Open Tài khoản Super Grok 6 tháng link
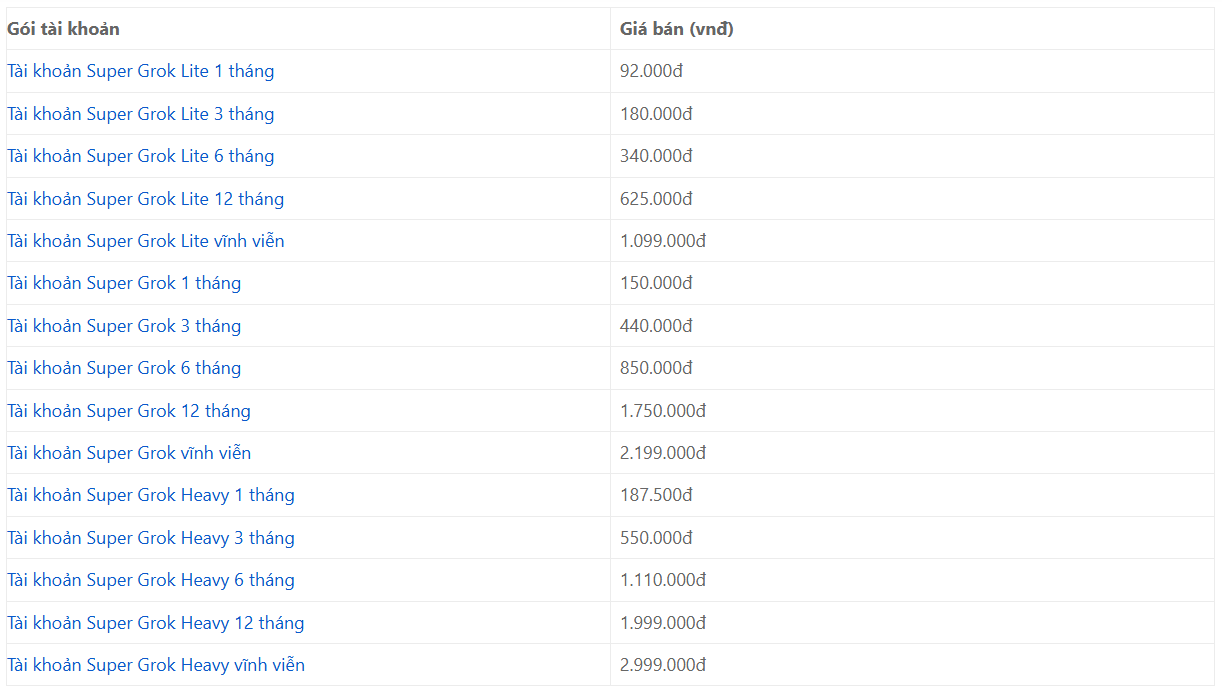 point(124,368)
